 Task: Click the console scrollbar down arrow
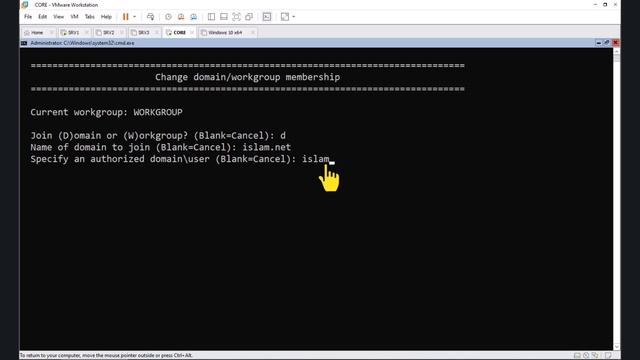(616, 347)
